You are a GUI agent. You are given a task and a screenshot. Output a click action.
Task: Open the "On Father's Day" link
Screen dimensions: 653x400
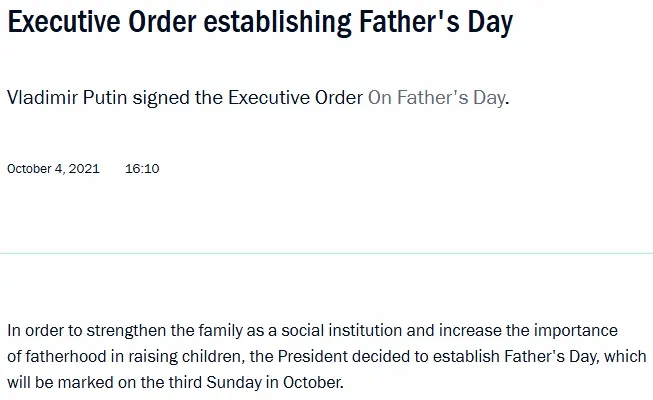coord(436,98)
